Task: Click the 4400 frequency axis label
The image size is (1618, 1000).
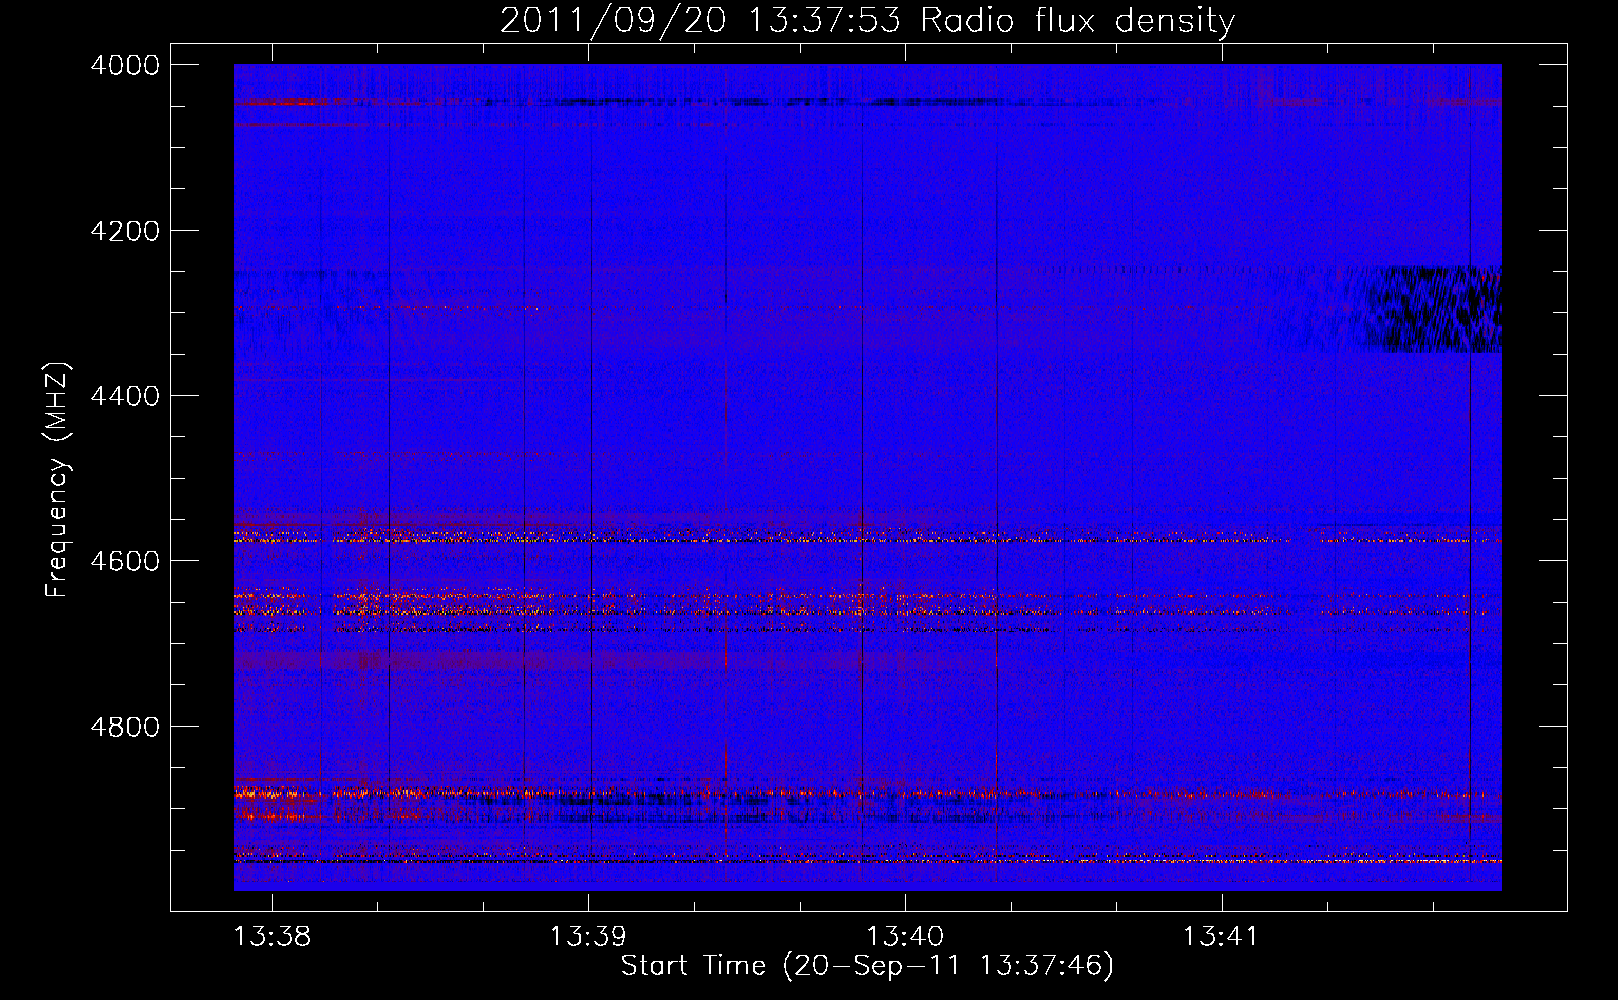Action: point(125,396)
